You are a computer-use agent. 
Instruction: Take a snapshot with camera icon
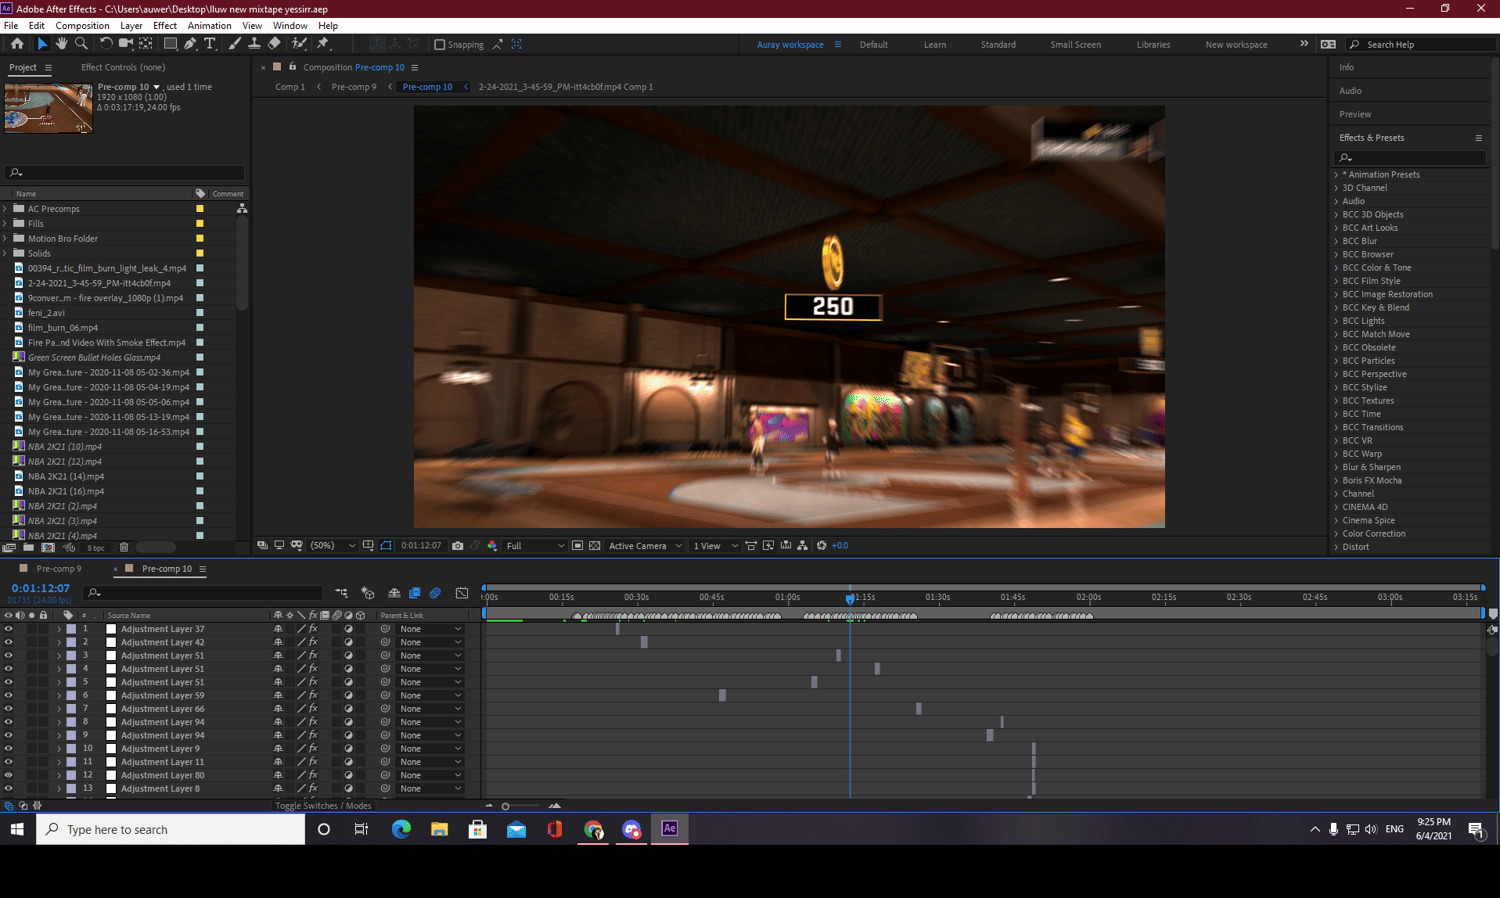click(458, 546)
